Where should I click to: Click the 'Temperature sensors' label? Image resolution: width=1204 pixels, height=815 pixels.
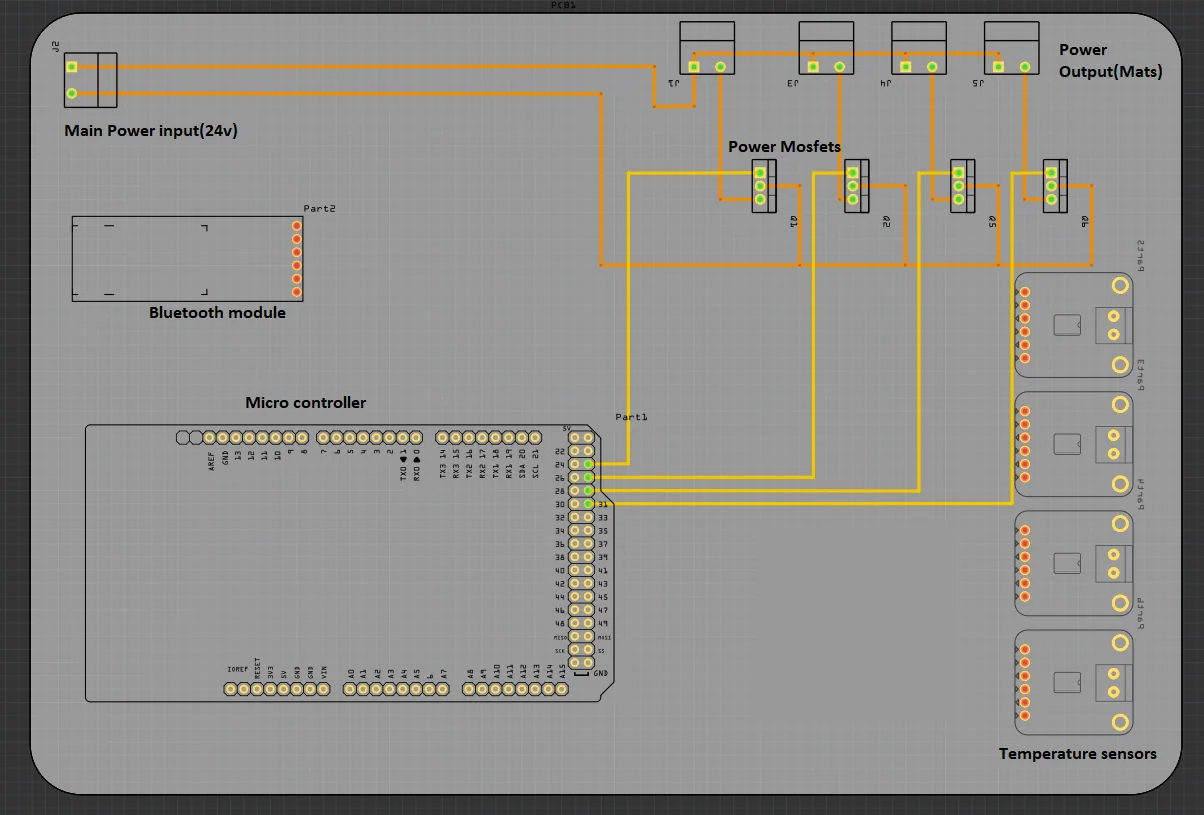[1078, 753]
